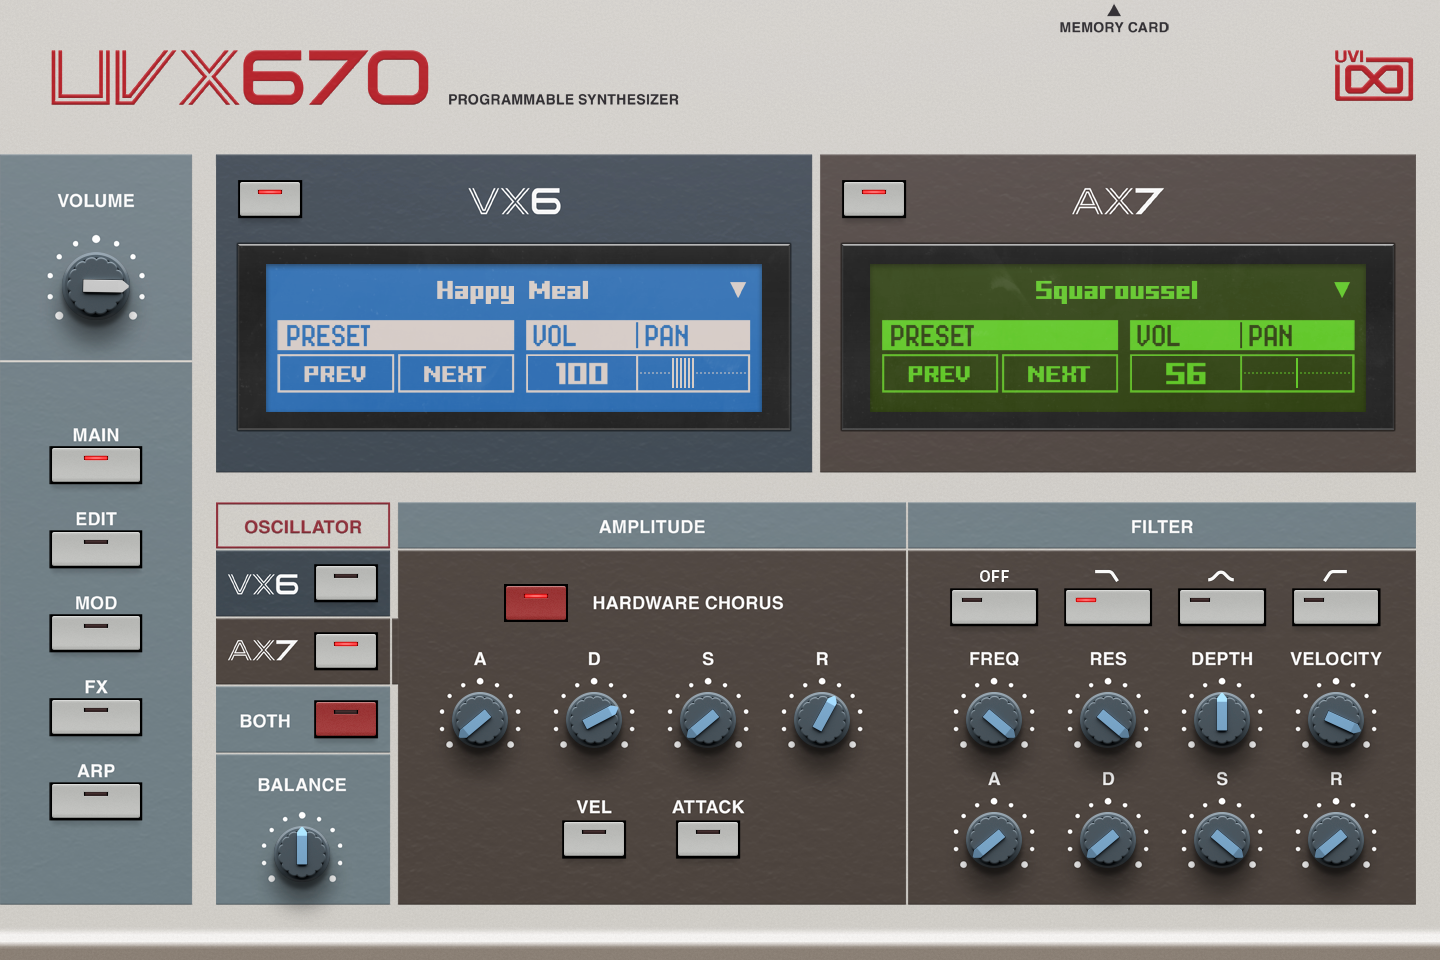Select BOTH oscillator mode
This screenshot has width=1440, height=960.
[345, 720]
